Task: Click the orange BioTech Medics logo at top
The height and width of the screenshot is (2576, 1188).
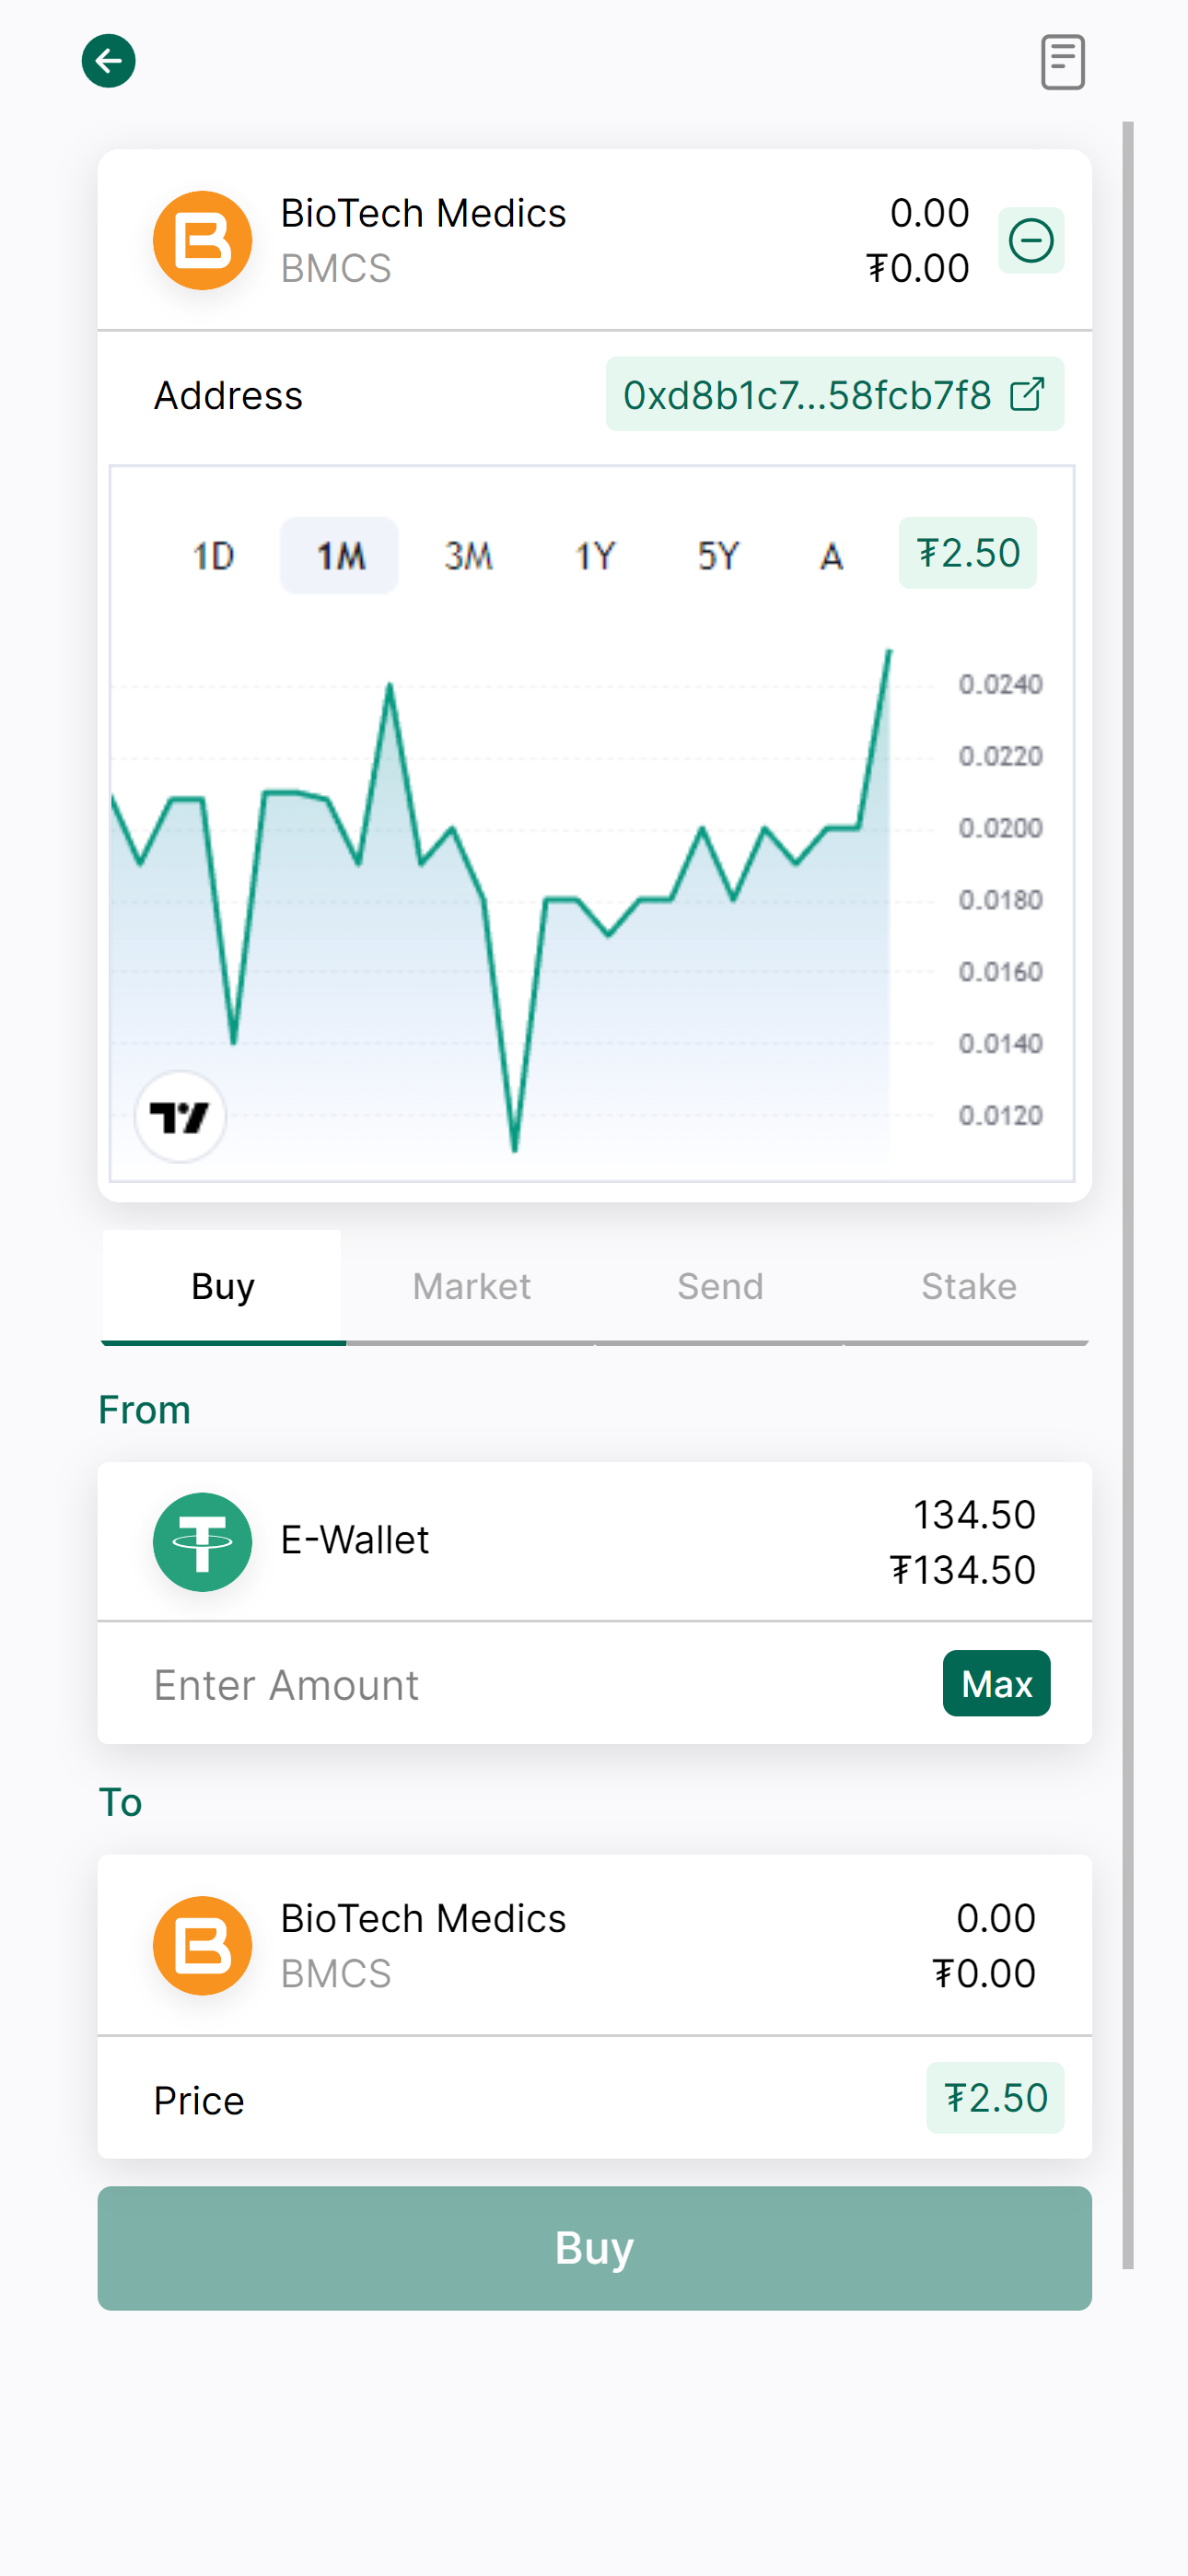Action: (x=202, y=240)
